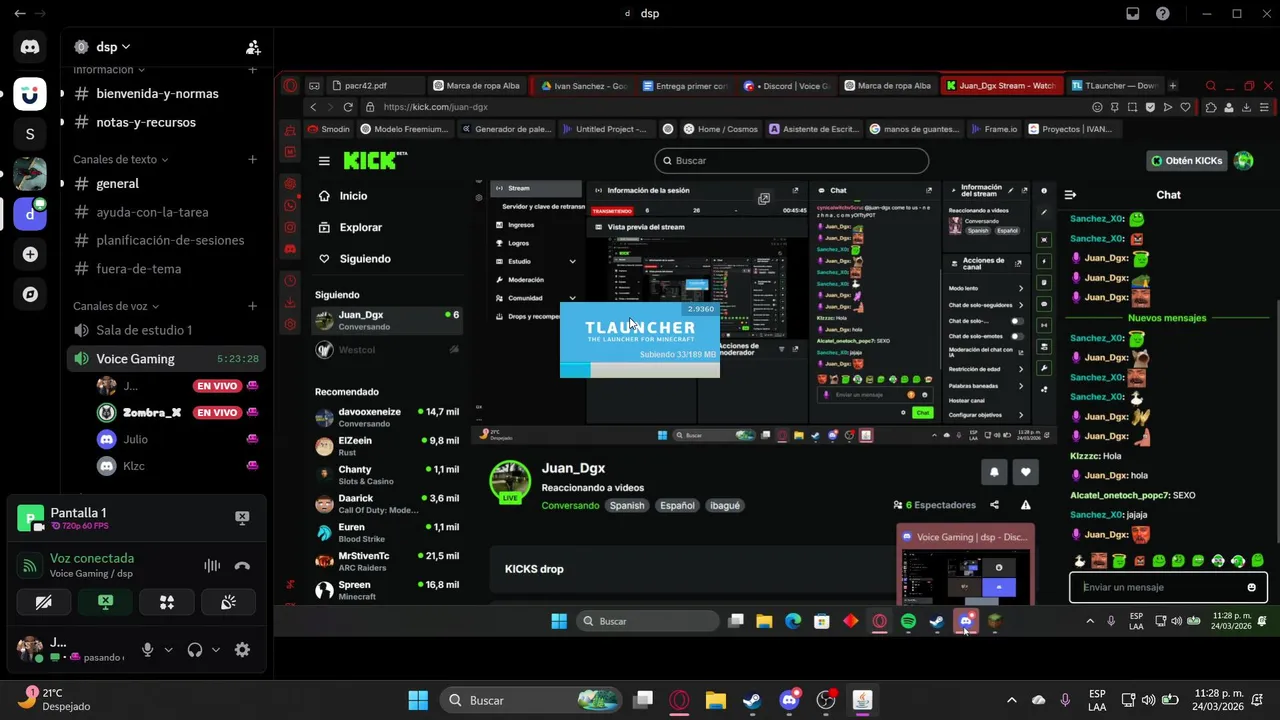Image resolution: width=1280 pixels, height=720 pixels.
Task: Mute the Discord microphone
Action: click(x=147, y=650)
